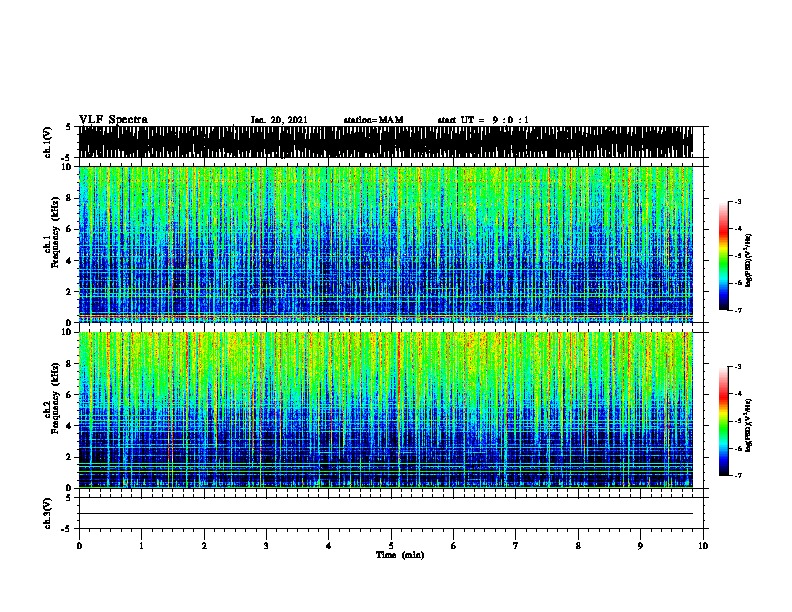Image resolution: width=792 pixels, height=612 pixels.
Task: Click the "-3" label on ch.2 color bar
Action: [737, 367]
